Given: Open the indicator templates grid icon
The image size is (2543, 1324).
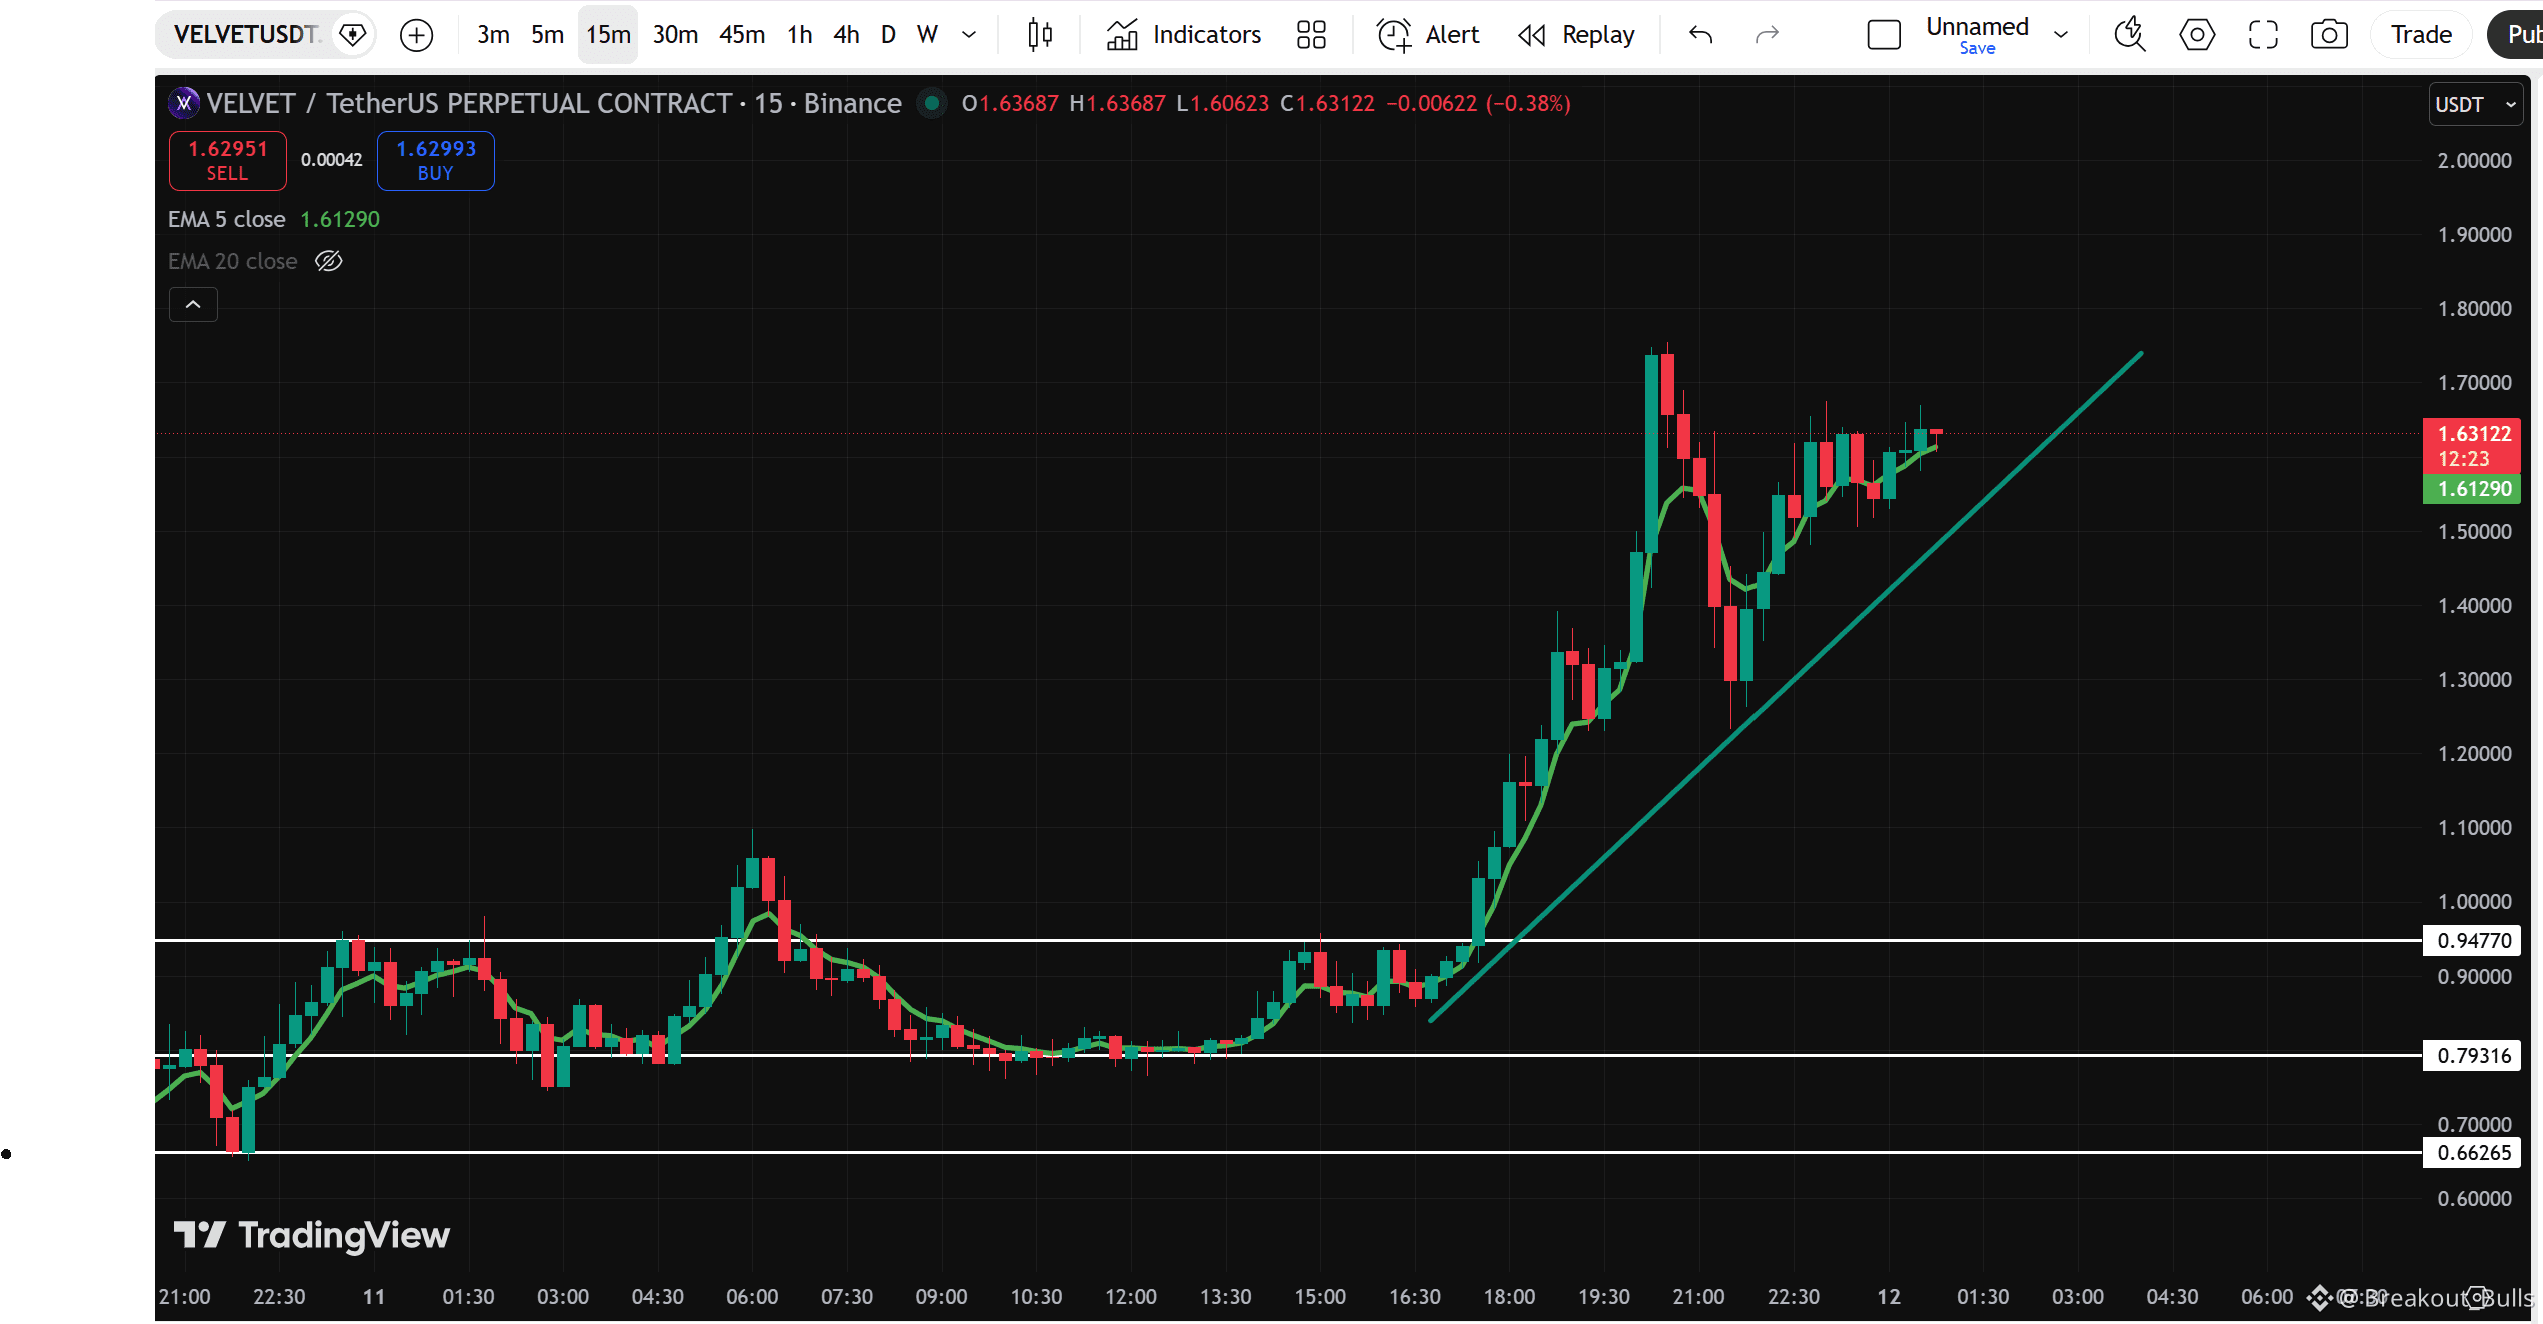Looking at the screenshot, I should 1311,35.
